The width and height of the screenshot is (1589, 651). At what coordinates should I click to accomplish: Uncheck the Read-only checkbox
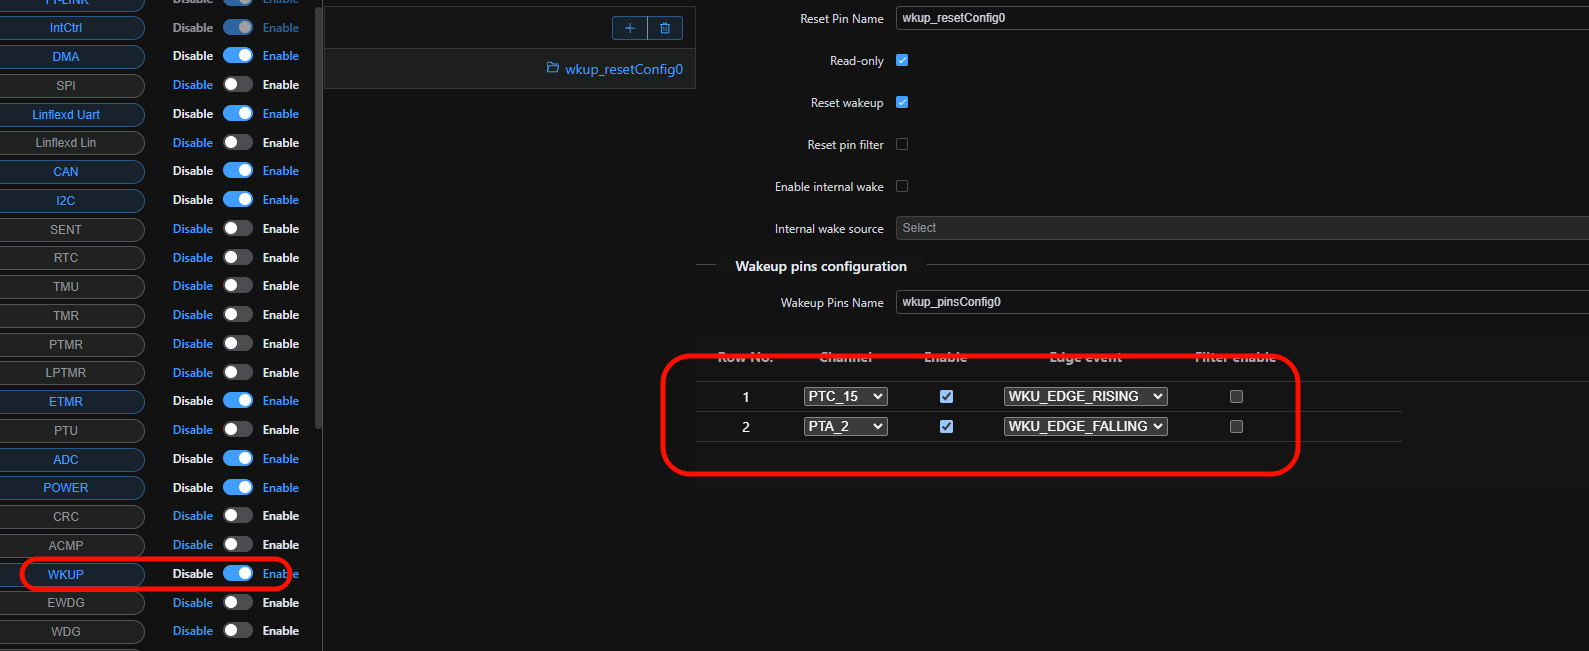(x=902, y=61)
